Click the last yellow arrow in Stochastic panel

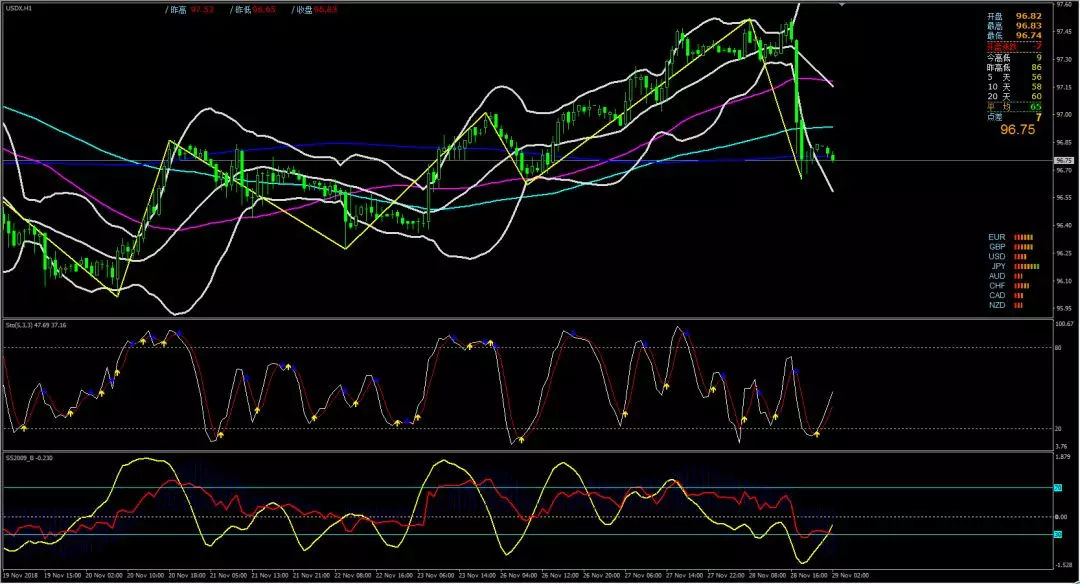(817, 434)
